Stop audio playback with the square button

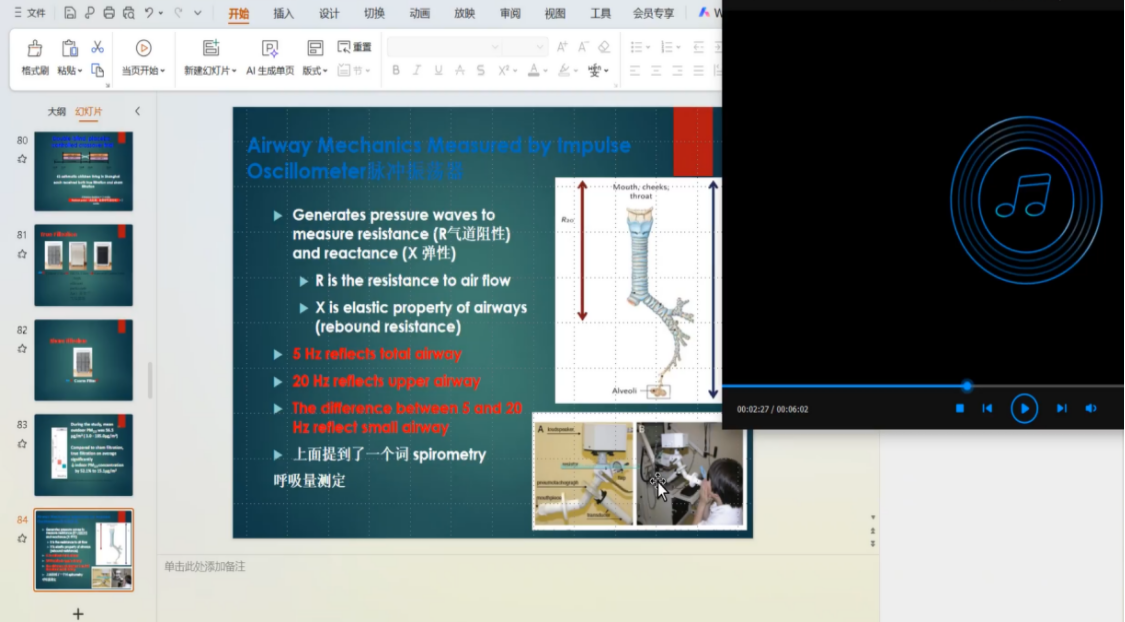tap(959, 408)
